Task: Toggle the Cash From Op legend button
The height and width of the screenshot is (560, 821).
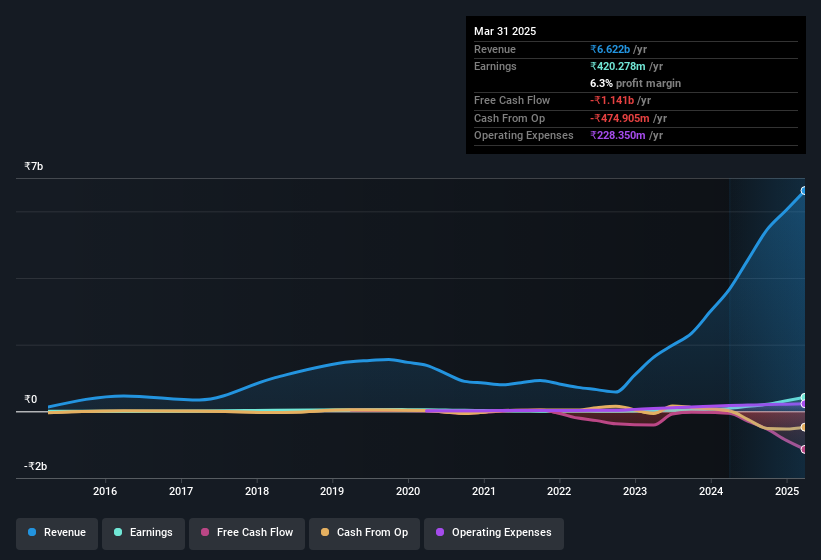Action: coord(364,533)
